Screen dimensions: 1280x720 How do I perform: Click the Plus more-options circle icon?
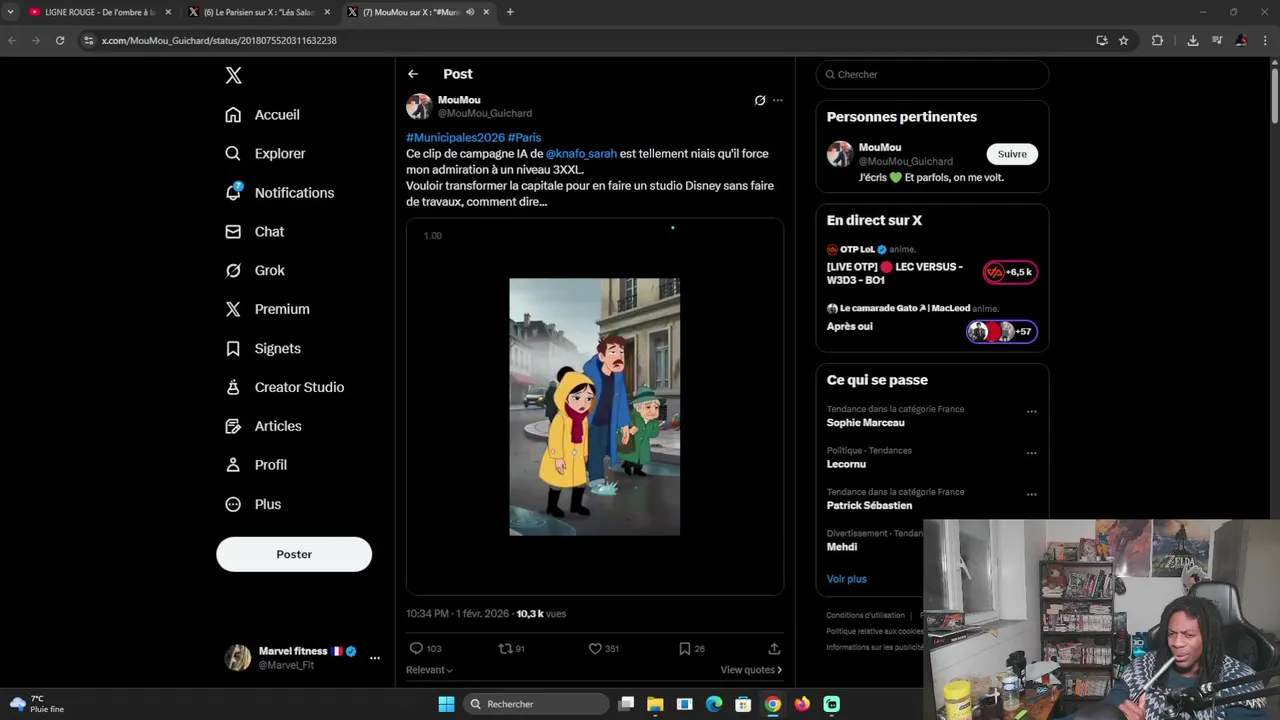[233, 504]
